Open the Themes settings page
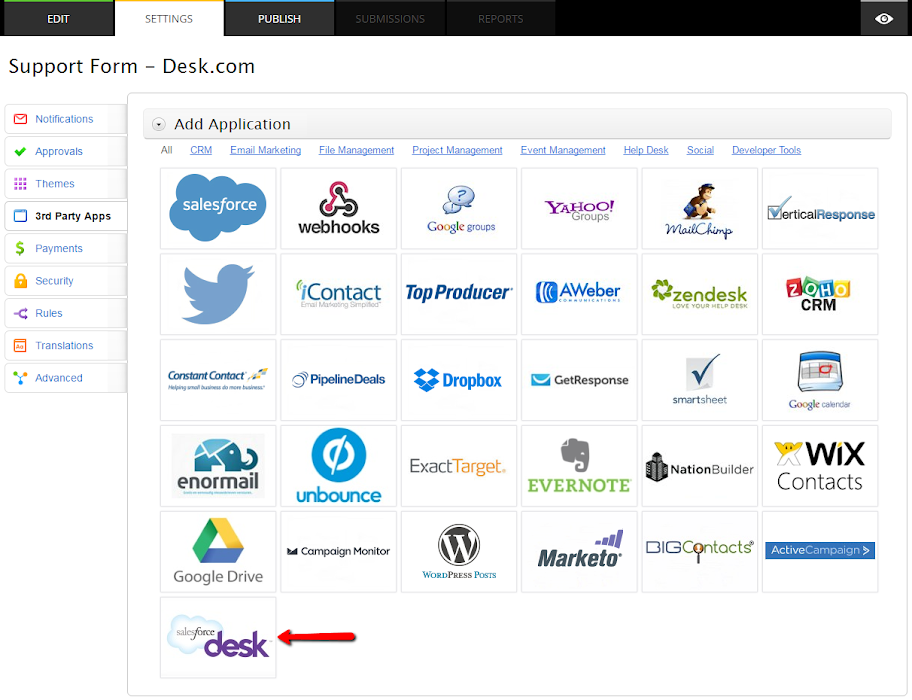Screen dimensions: 912x700 coord(66,184)
